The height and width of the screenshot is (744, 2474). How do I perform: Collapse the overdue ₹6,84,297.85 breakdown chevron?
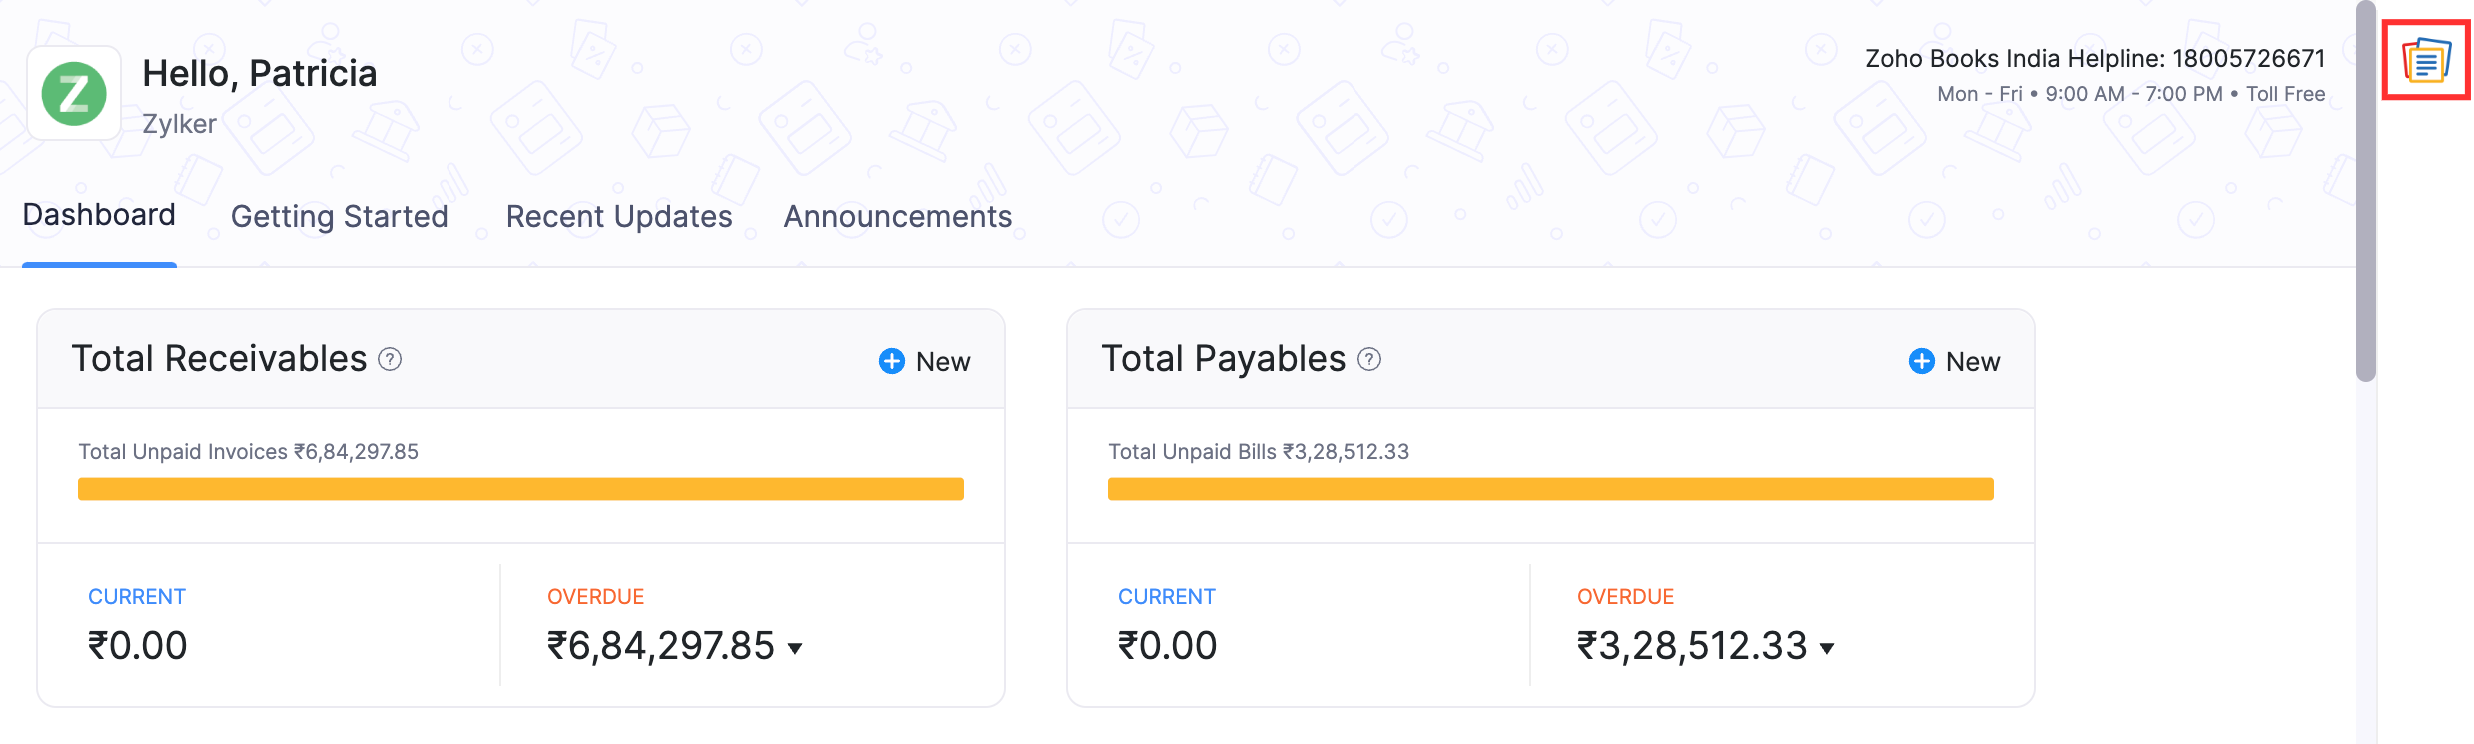point(795,649)
